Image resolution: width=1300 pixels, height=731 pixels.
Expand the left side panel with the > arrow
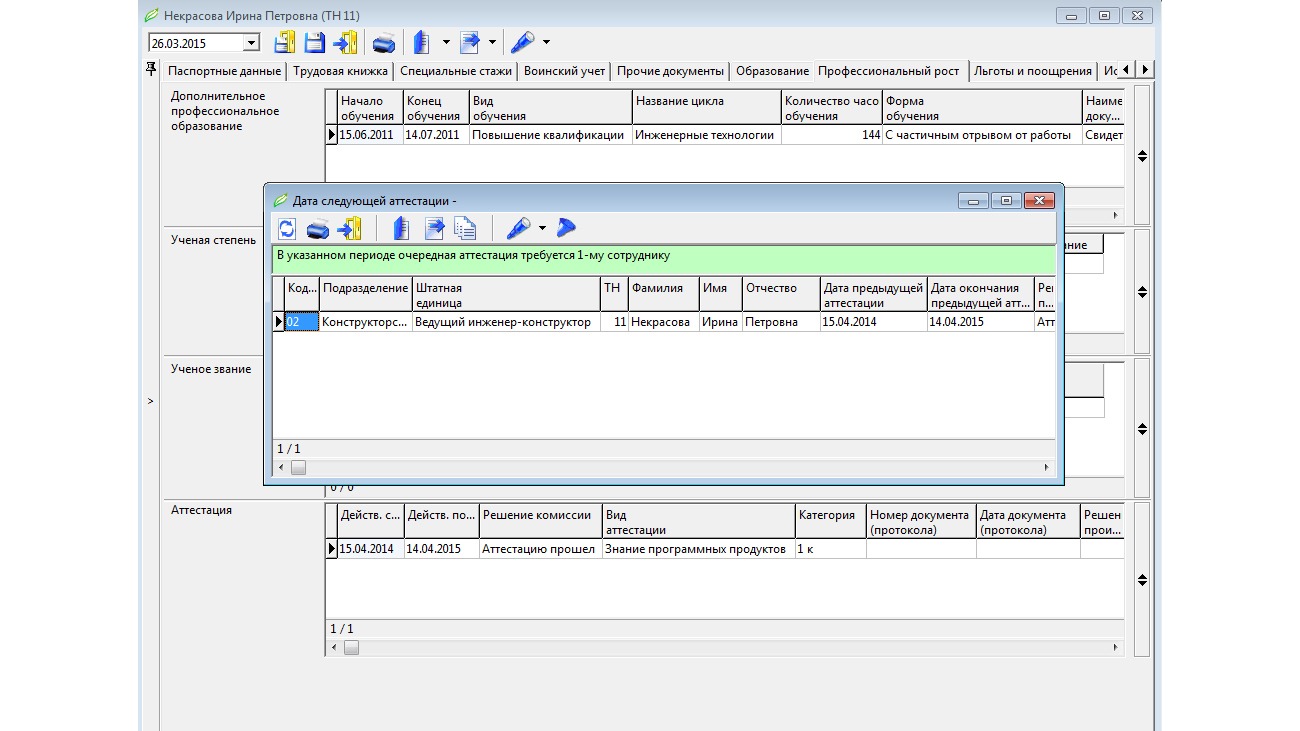point(151,401)
